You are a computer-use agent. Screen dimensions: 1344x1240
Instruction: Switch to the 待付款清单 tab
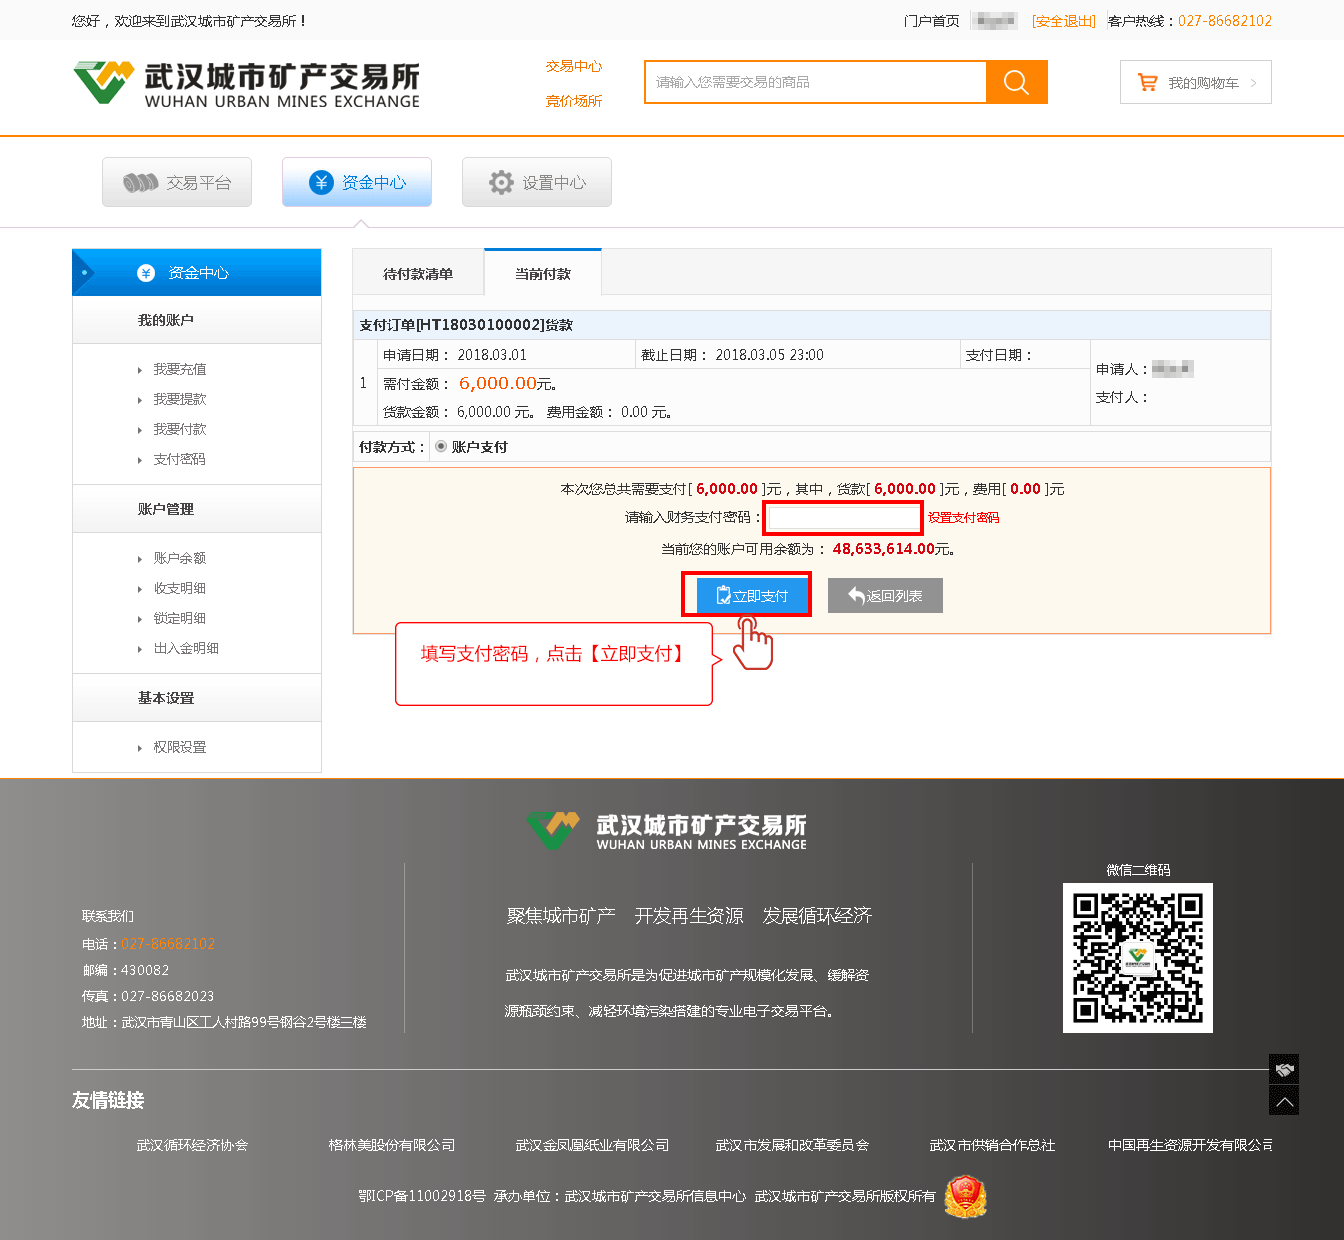(418, 273)
